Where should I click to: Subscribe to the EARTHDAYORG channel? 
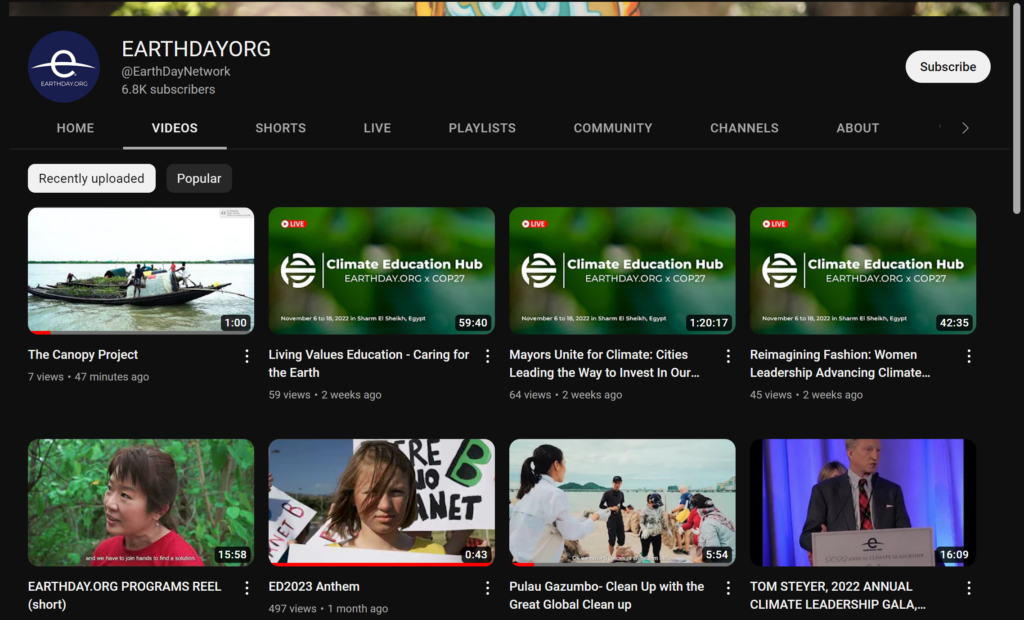[x=947, y=67]
